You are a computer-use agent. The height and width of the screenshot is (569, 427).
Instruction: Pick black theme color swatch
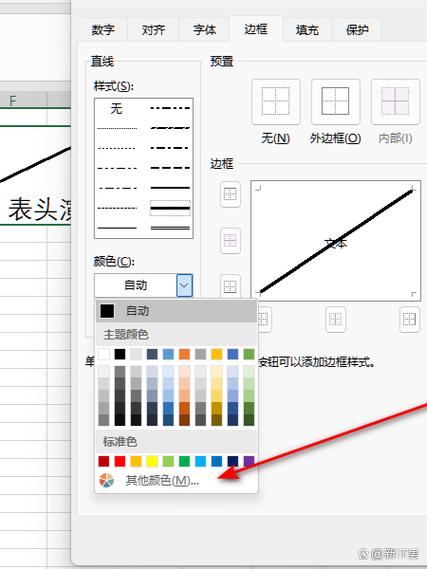pyautogui.click(x=120, y=354)
